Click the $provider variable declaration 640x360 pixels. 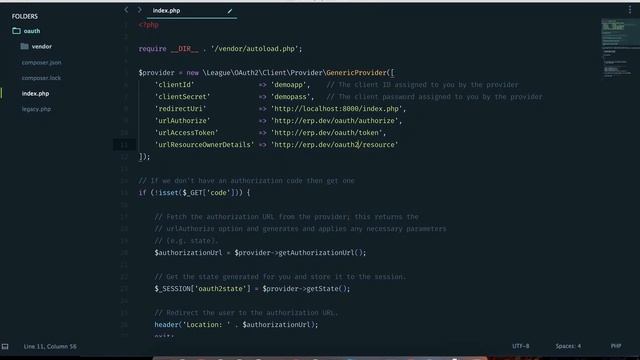(x=156, y=73)
